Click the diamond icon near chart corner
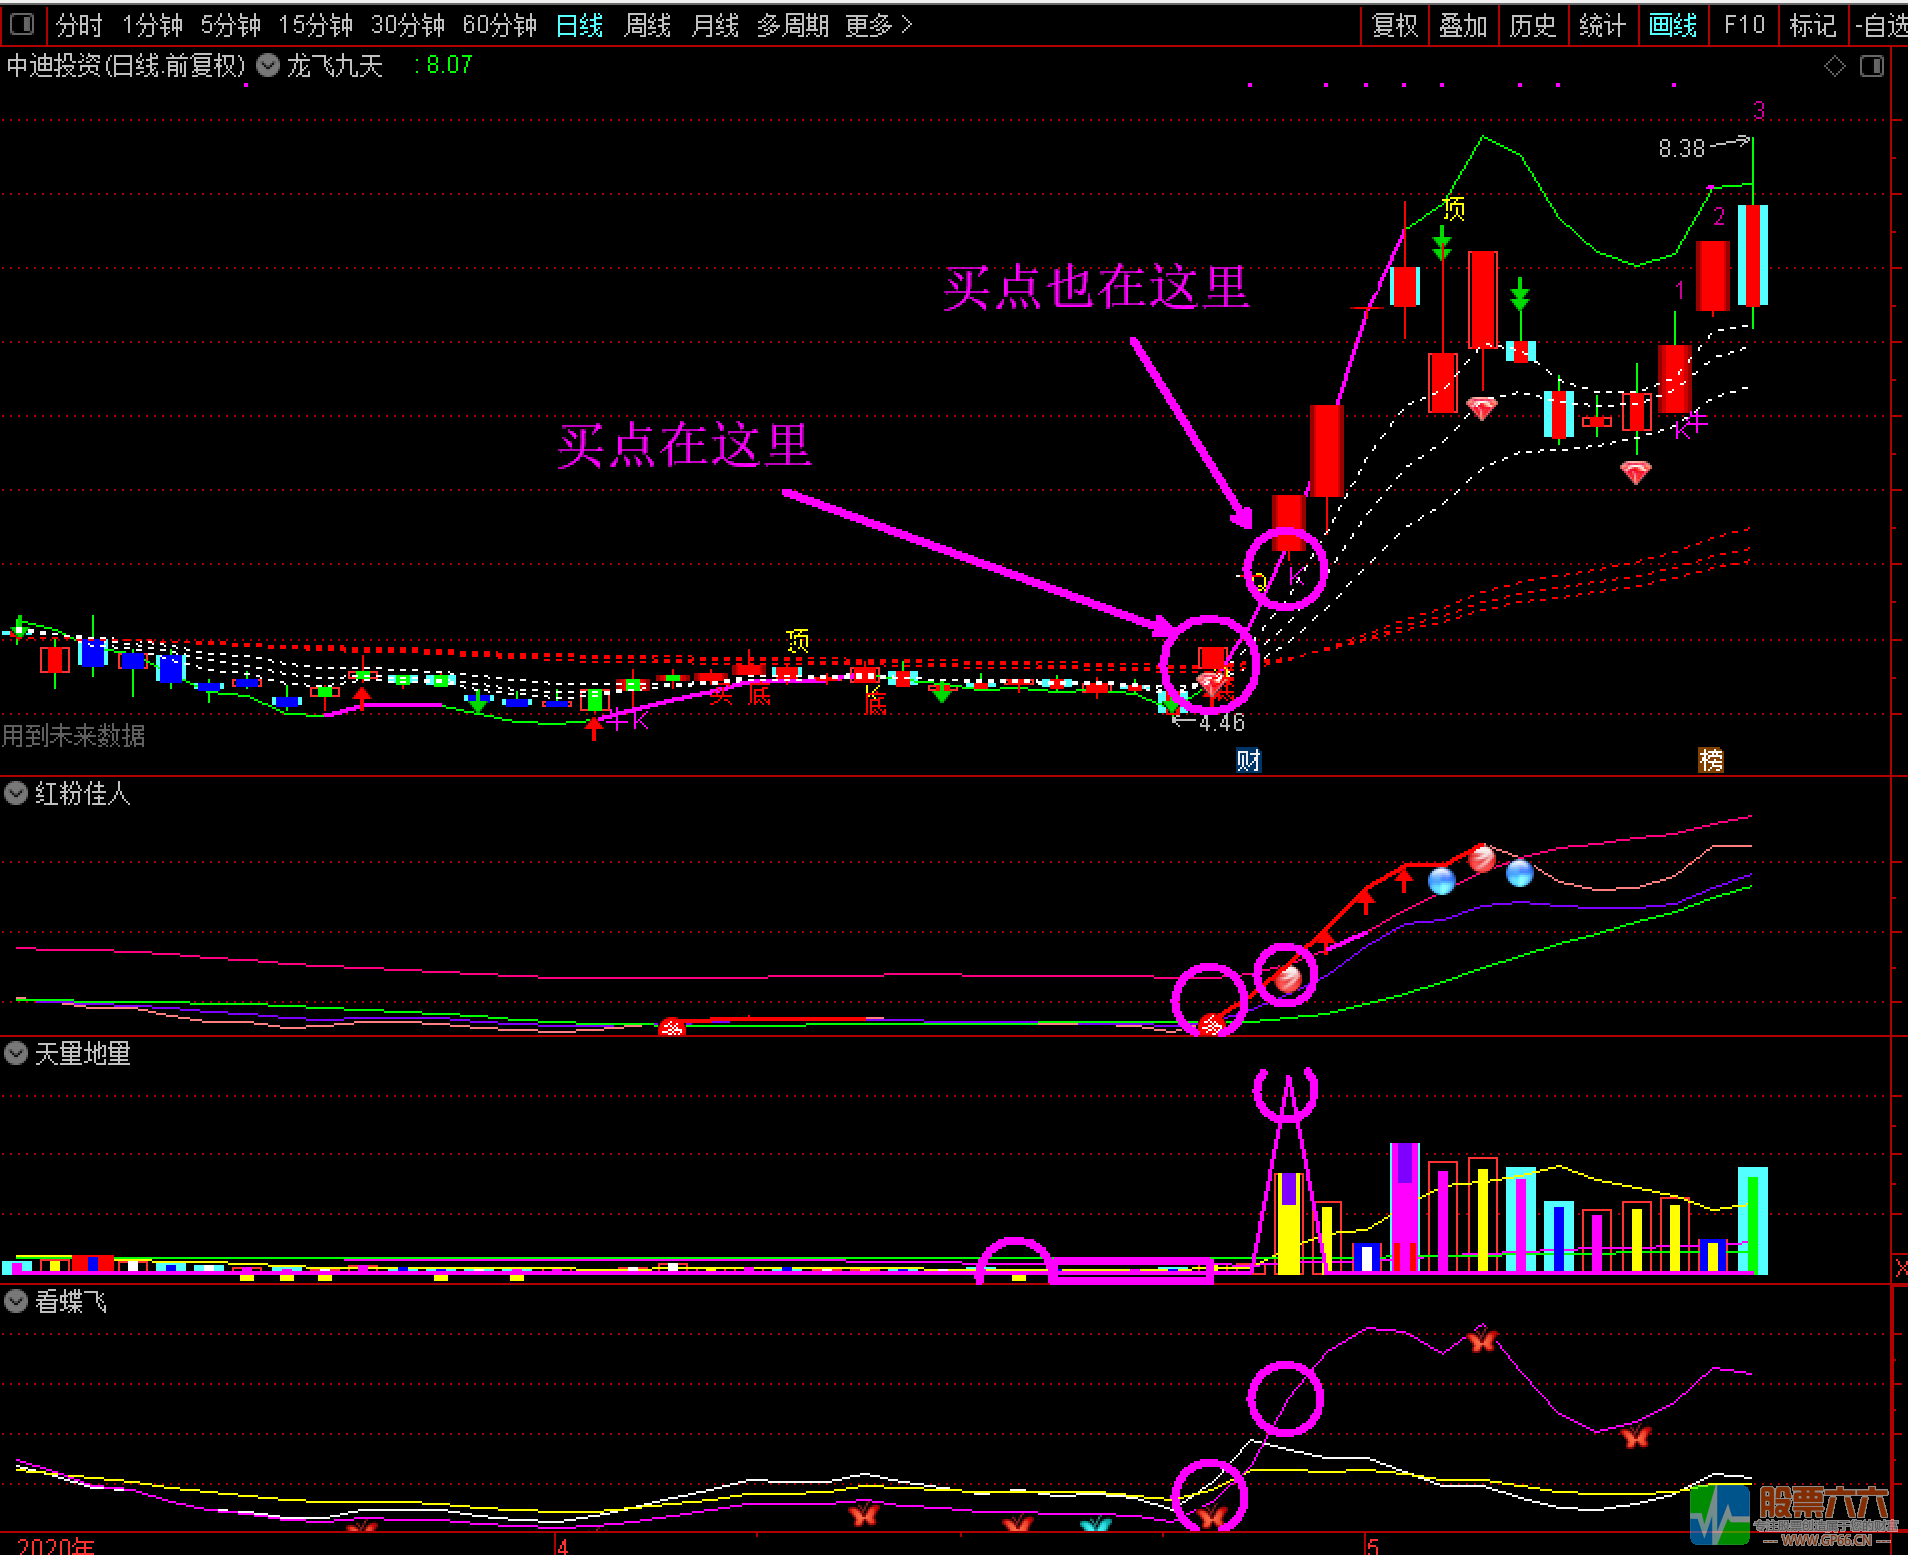 tap(1835, 66)
